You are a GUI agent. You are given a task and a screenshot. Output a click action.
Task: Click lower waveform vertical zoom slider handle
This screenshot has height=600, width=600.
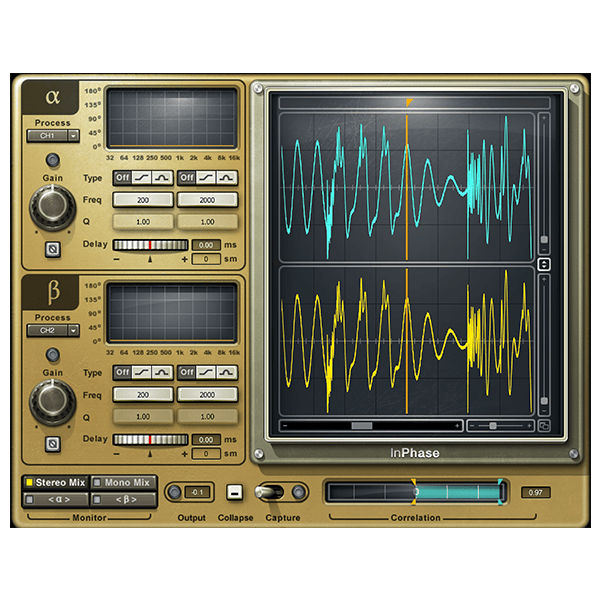(544, 401)
